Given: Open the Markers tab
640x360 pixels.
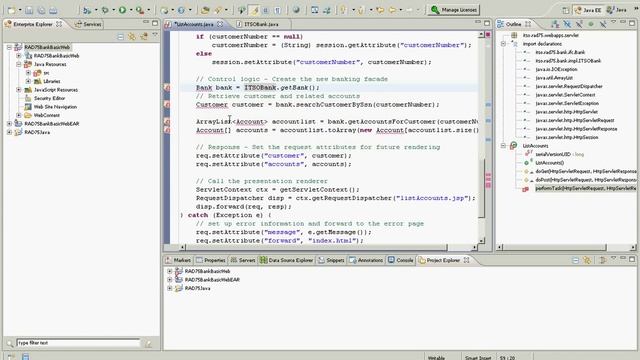Looking at the screenshot, I should [x=178, y=260].
